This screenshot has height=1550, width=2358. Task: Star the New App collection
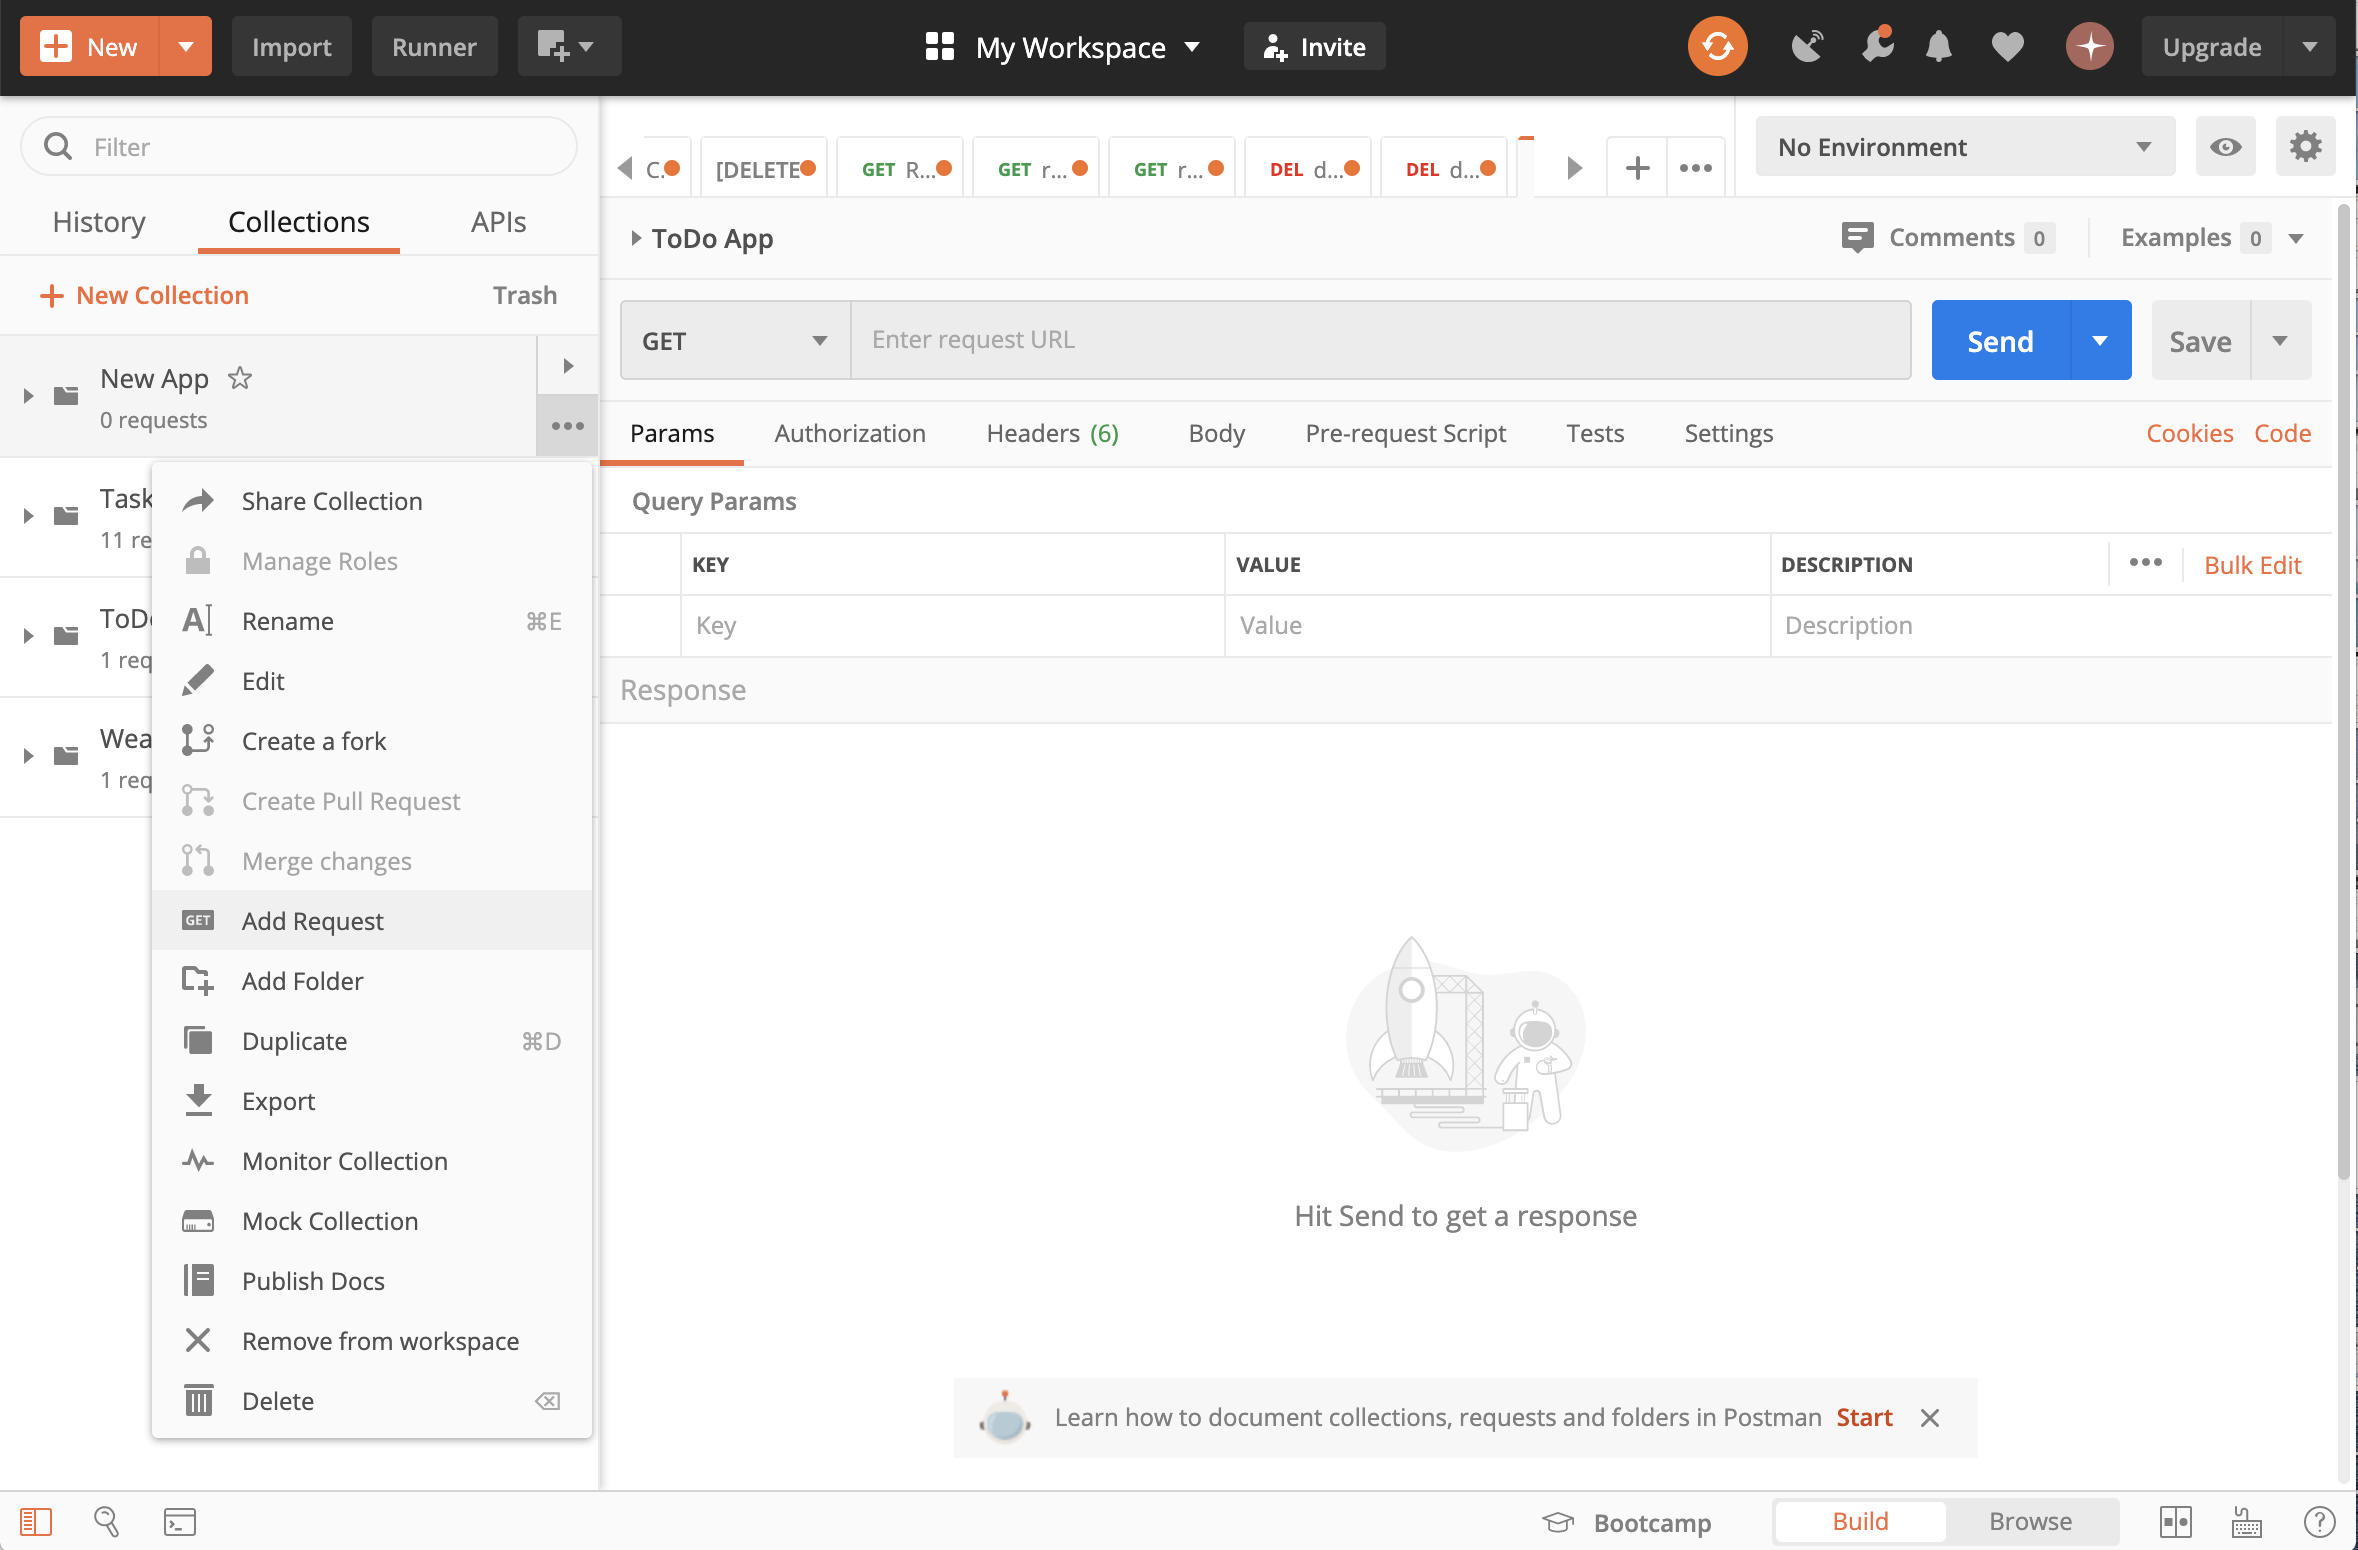tap(240, 378)
